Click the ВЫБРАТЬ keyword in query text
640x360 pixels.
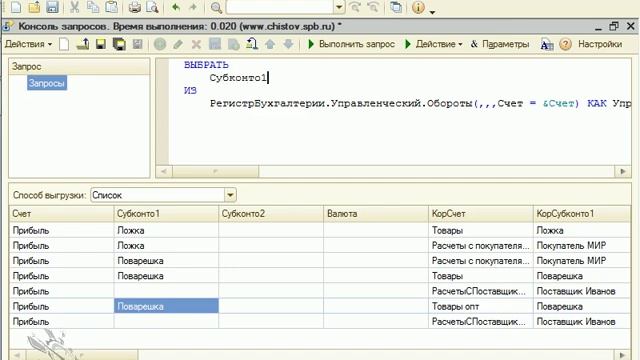(x=206, y=65)
